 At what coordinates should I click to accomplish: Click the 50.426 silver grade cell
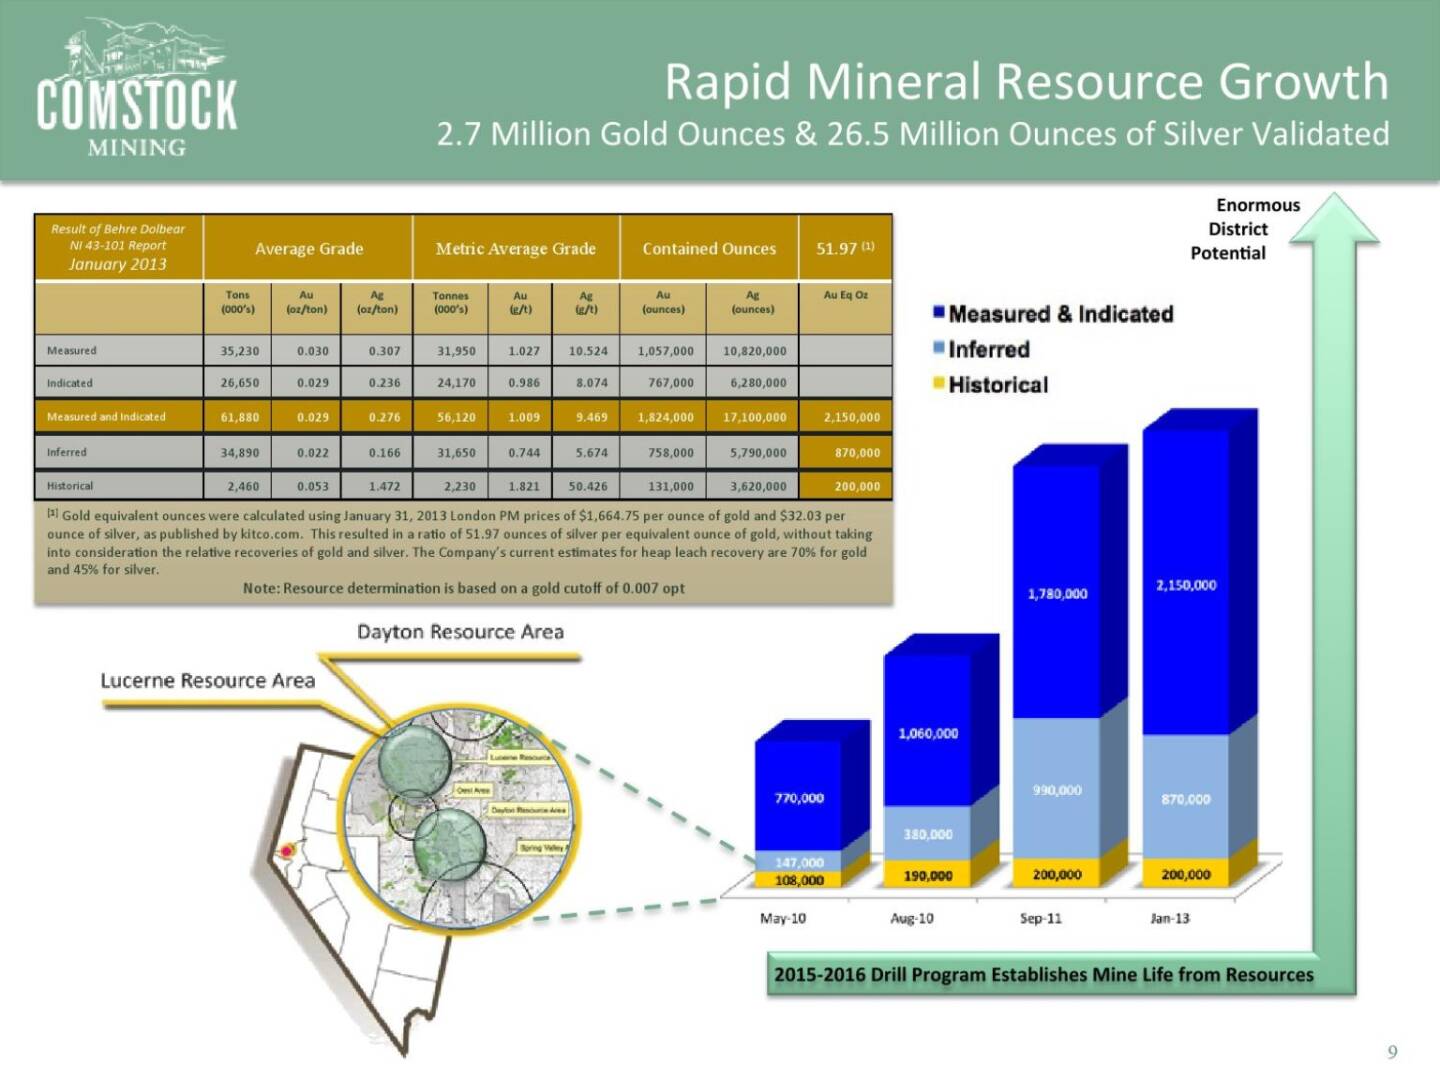coord(588,487)
